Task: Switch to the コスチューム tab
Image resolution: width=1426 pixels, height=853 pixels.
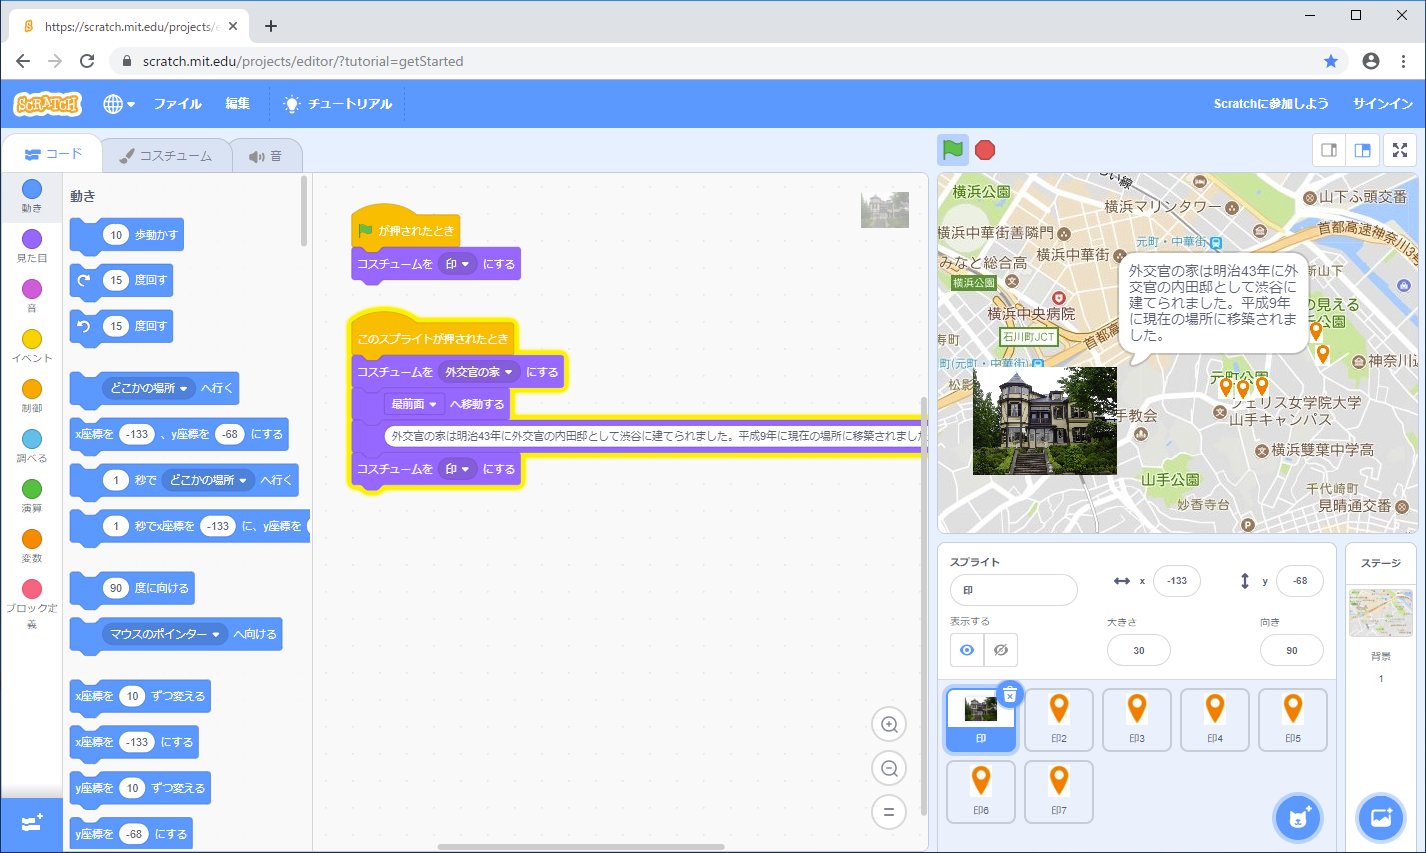Action: [166, 156]
